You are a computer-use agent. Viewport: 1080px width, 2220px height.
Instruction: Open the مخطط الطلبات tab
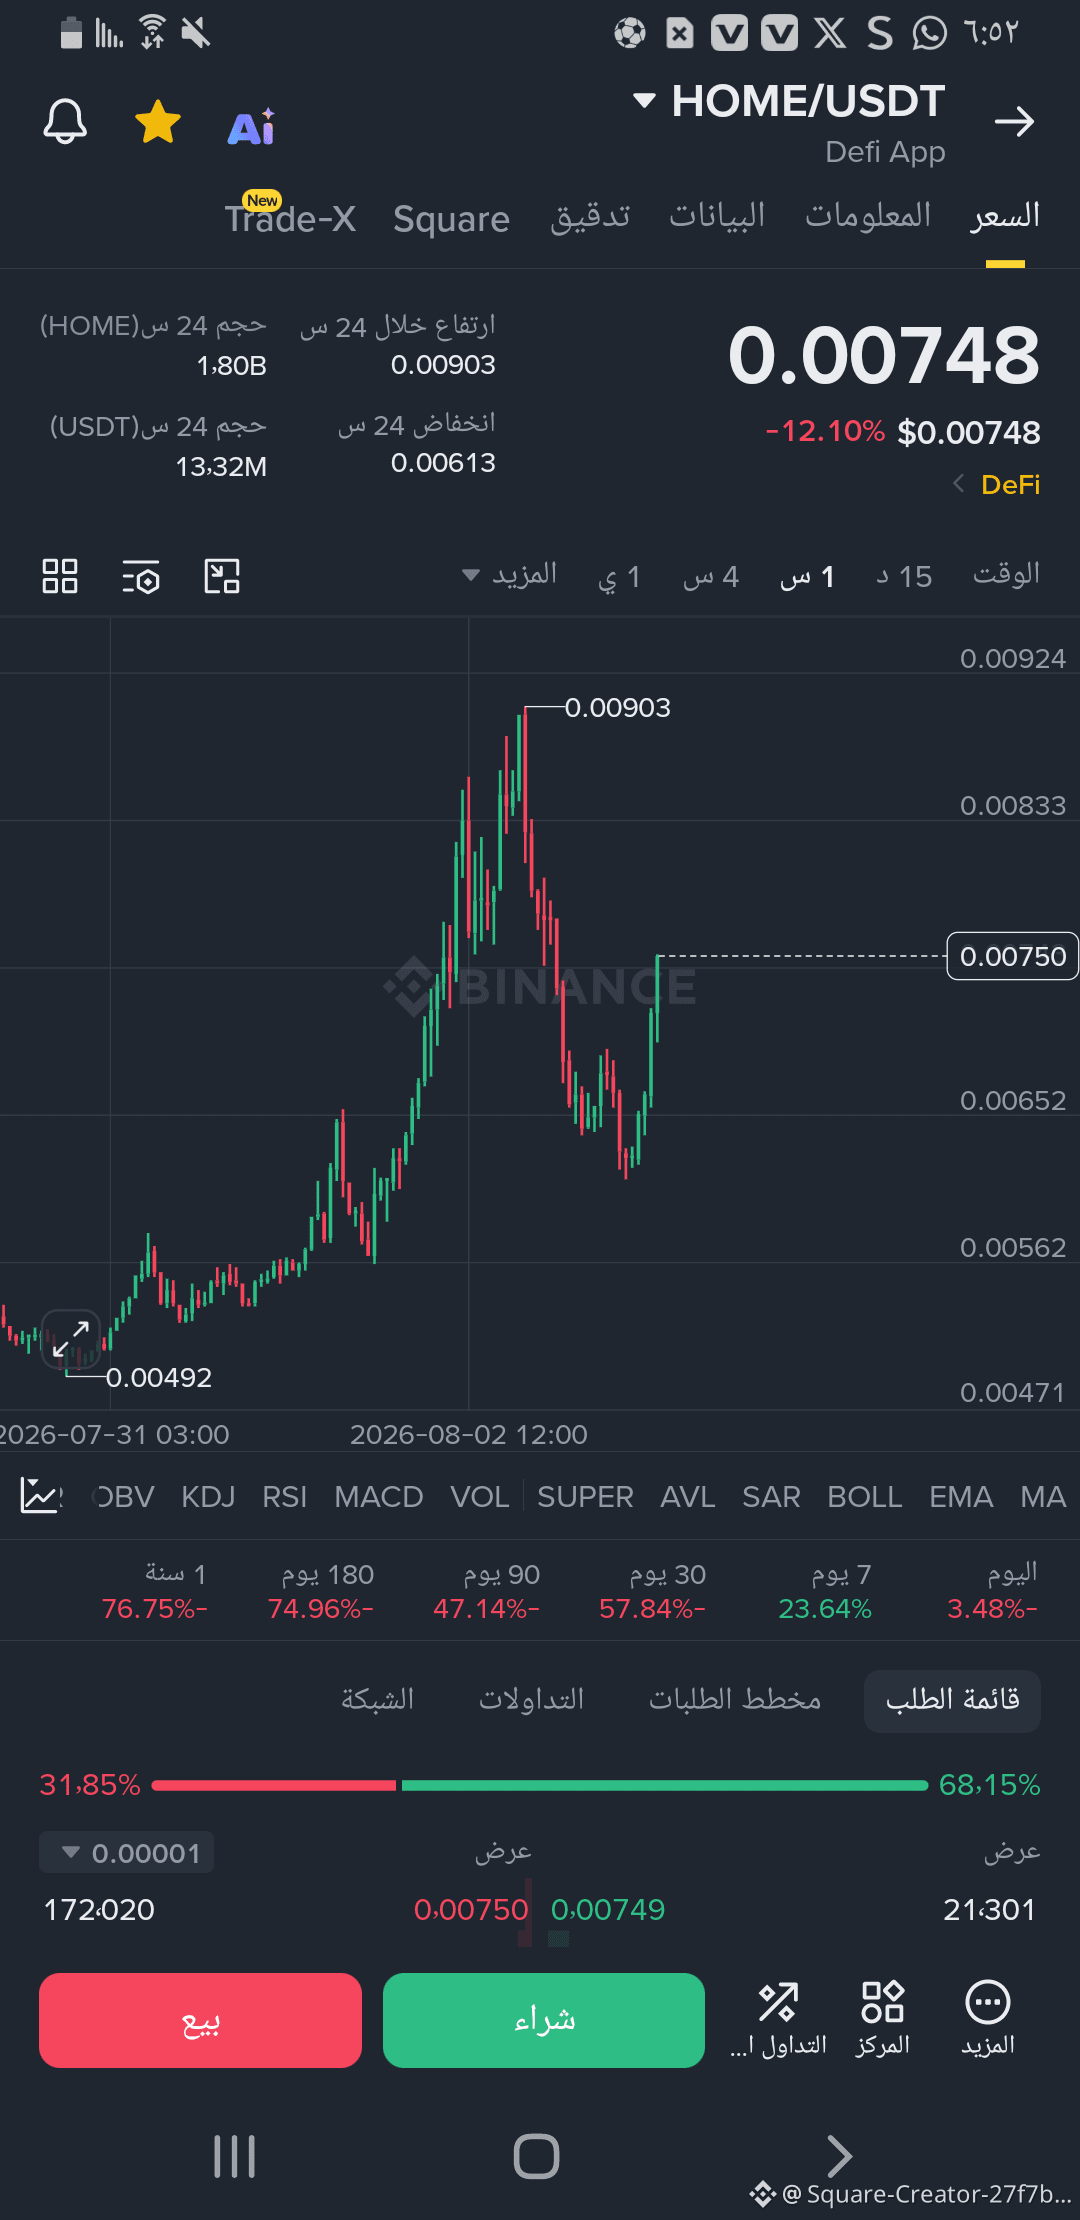tap(735, 1700)
